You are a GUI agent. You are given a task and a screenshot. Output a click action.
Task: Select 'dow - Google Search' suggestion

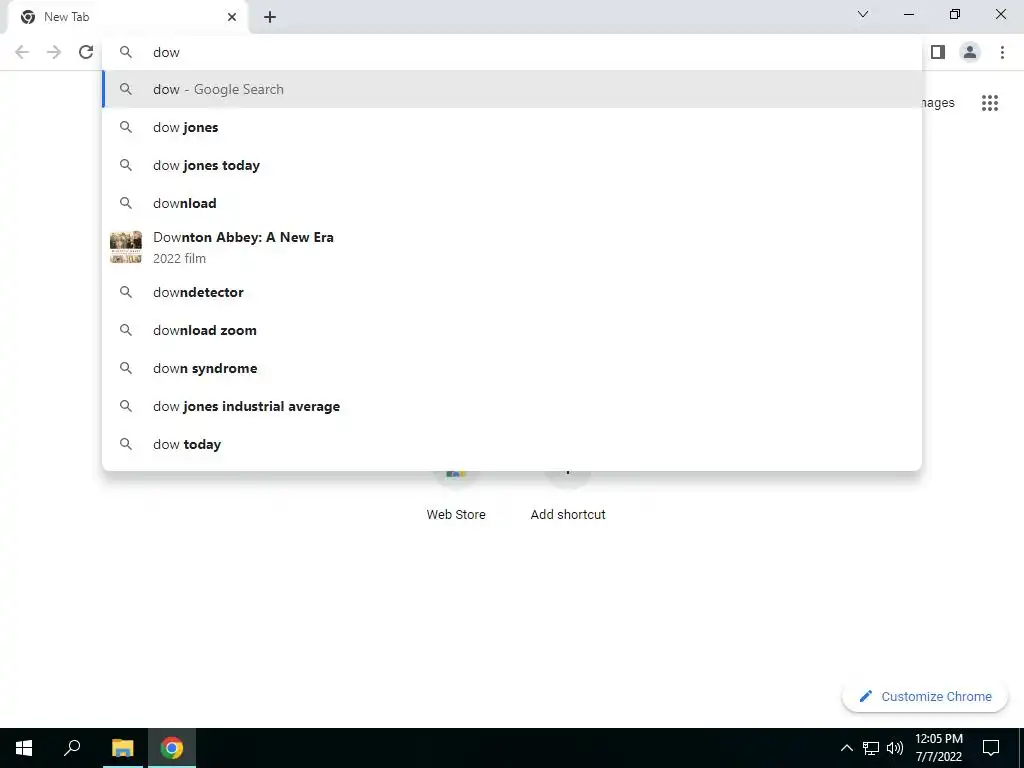[512, 89]
